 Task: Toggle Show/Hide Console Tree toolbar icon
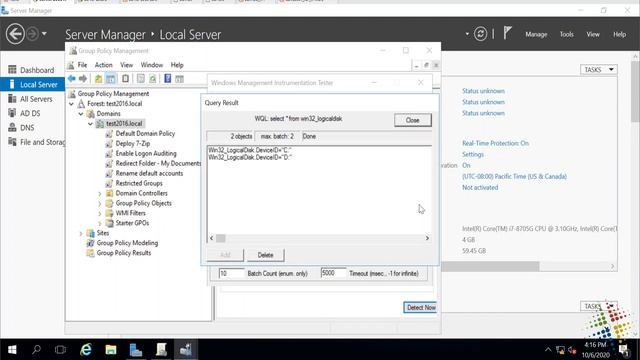111,78
